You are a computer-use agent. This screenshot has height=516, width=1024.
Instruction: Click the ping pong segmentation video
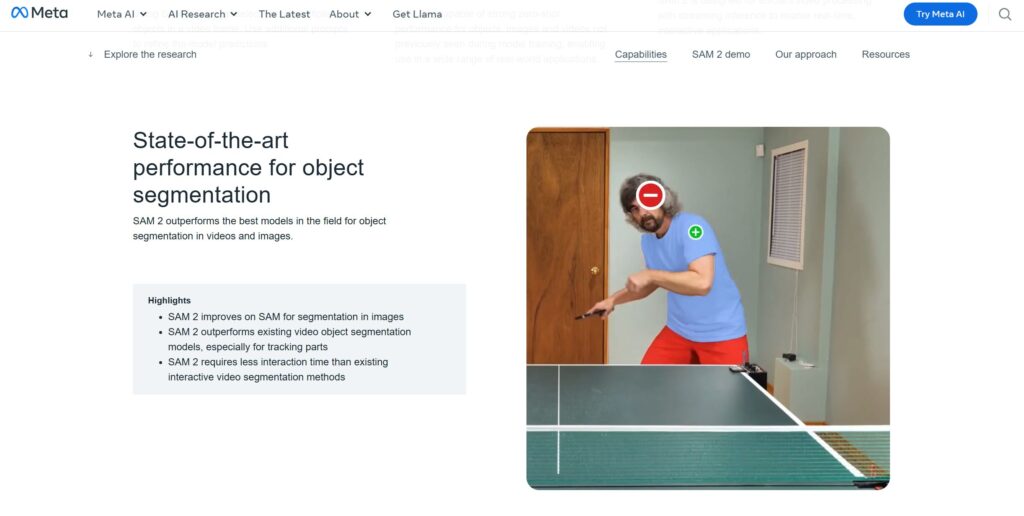(708, 308)
